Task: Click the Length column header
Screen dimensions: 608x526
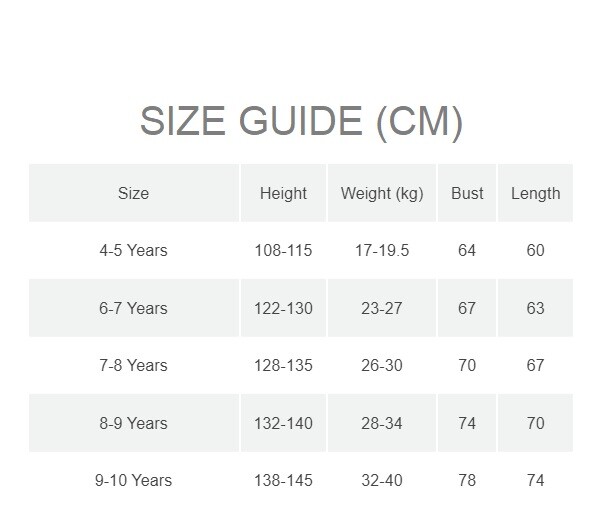Action: pos(535,193)
